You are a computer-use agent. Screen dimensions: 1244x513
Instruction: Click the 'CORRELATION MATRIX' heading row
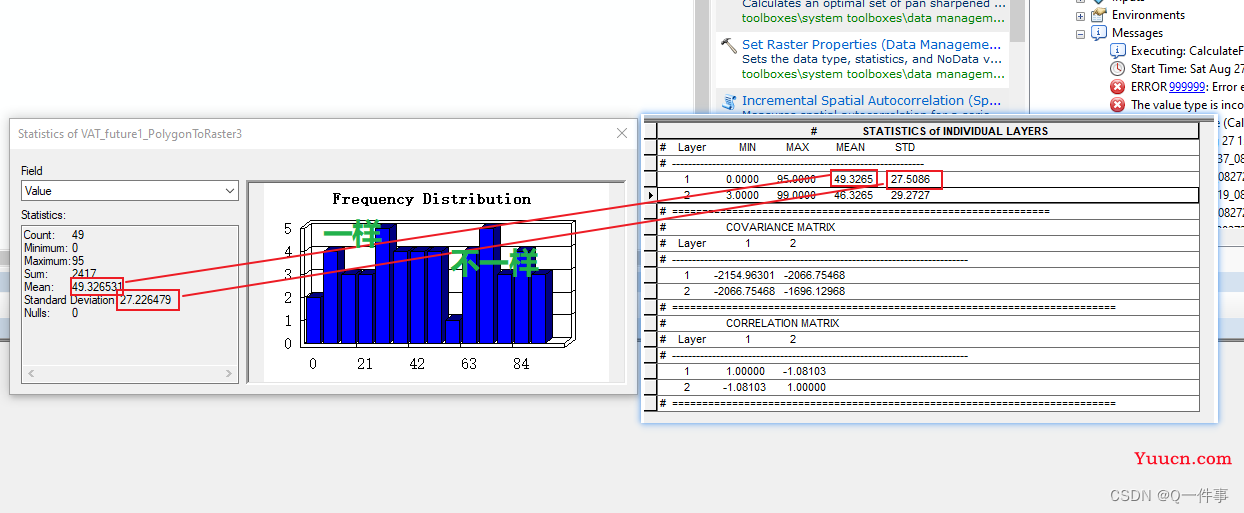pyautogui.click(x=929, y=323)
